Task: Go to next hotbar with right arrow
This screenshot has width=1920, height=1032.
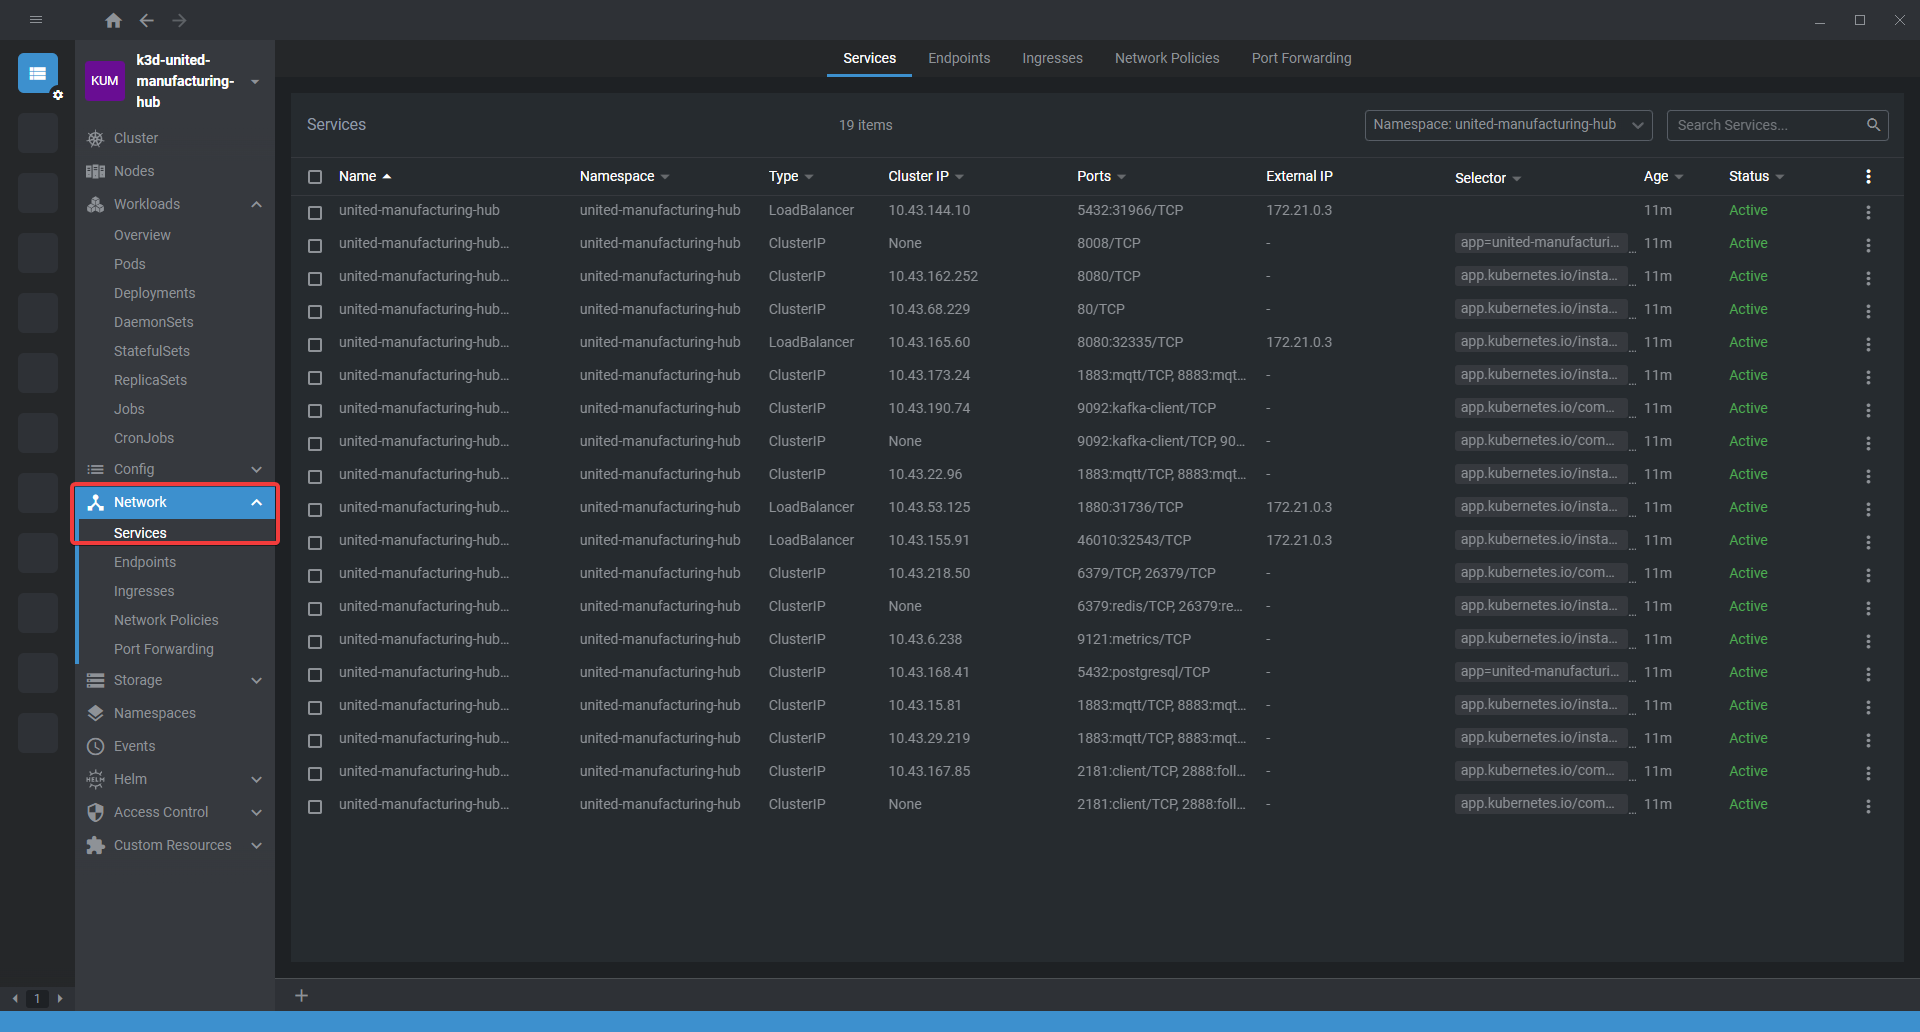Action: pyautogui.click(x=60, y=998)
